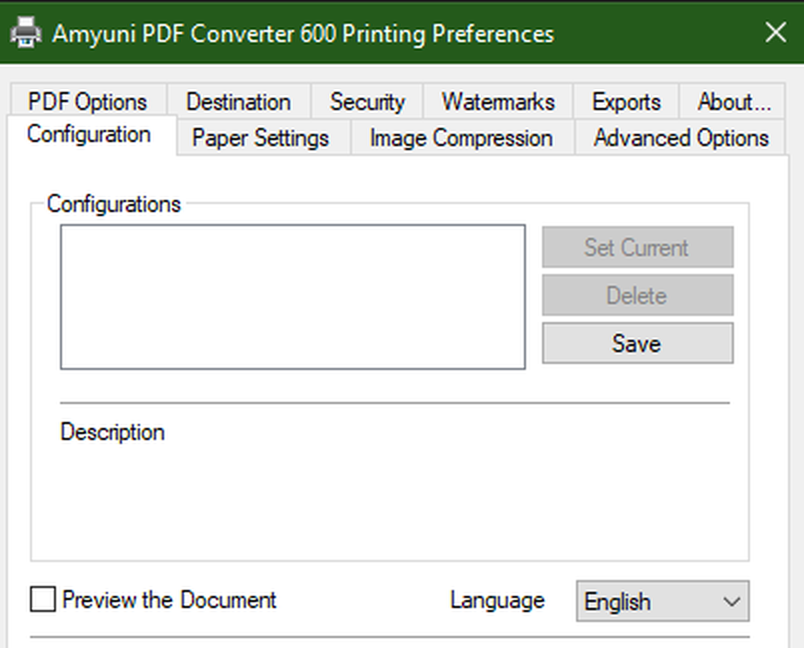
Task: Click inside the Configurations list box
Action: [293, 297]
